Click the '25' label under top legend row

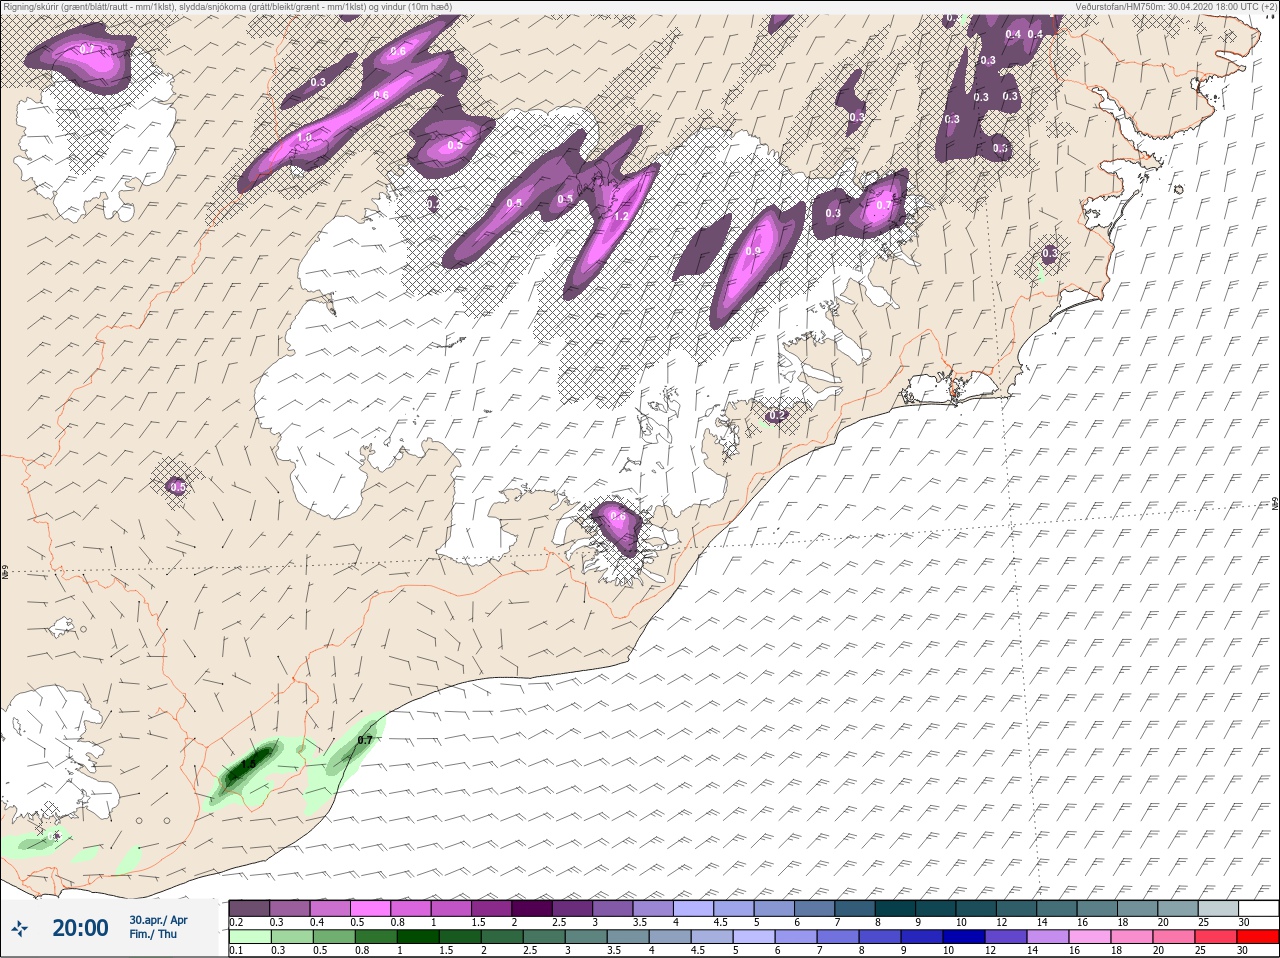pyautogui.click(x=1204, y=922)
